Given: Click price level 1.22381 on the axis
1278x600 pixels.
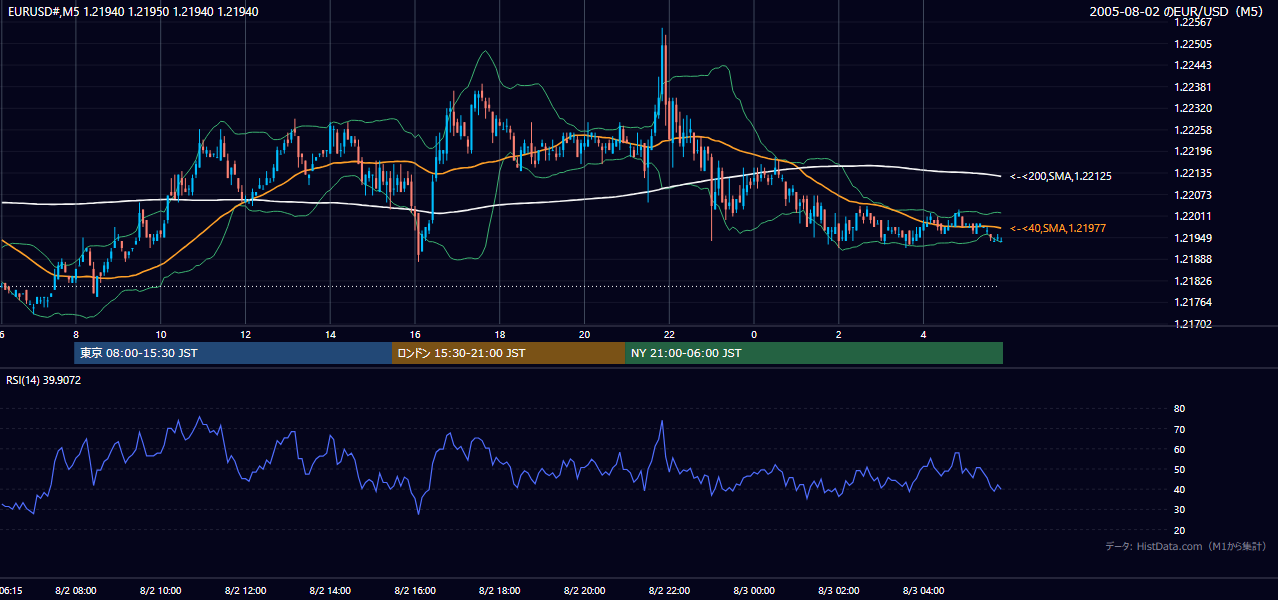Looking at the screenshot, I should (1193, 87).
